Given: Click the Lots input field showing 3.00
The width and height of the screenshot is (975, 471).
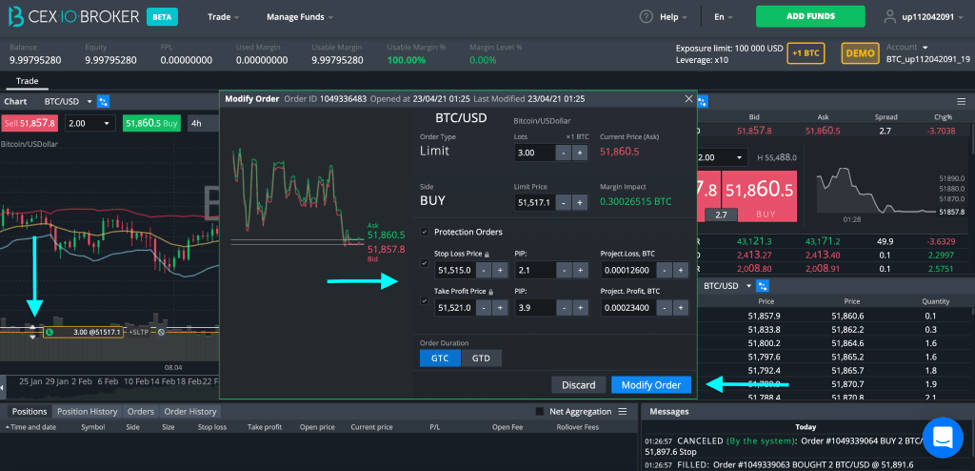Looking at the screenshot, I should (x=535, y=152).
